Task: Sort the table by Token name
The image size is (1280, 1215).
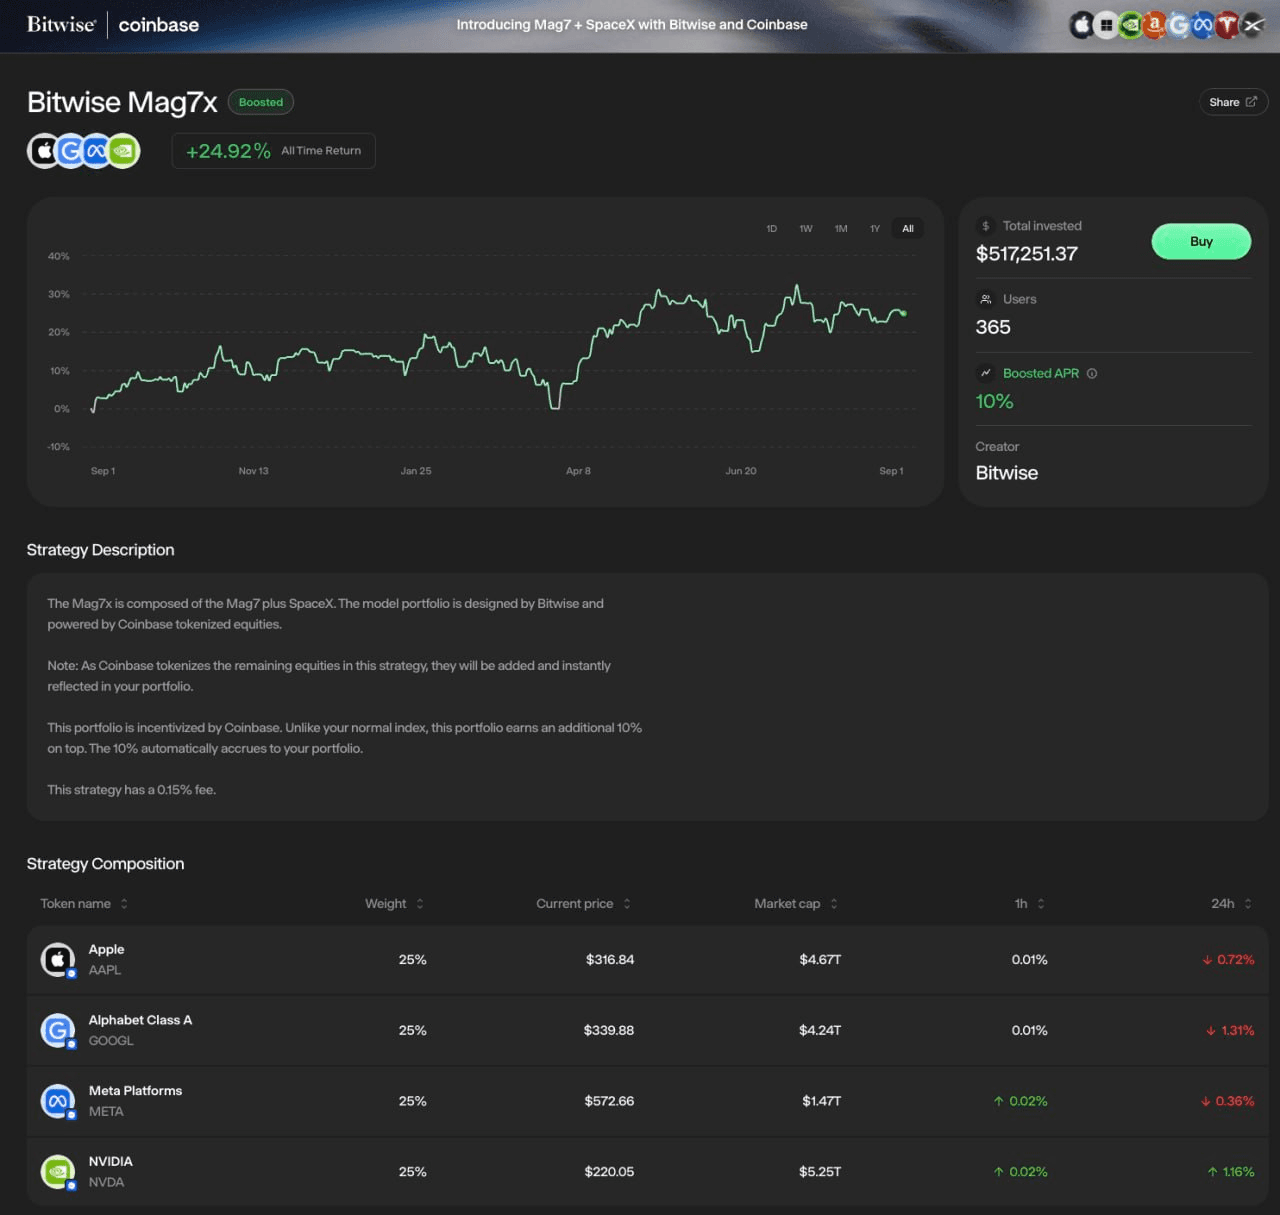Action: pyautogui.click(x=84, y=904)
